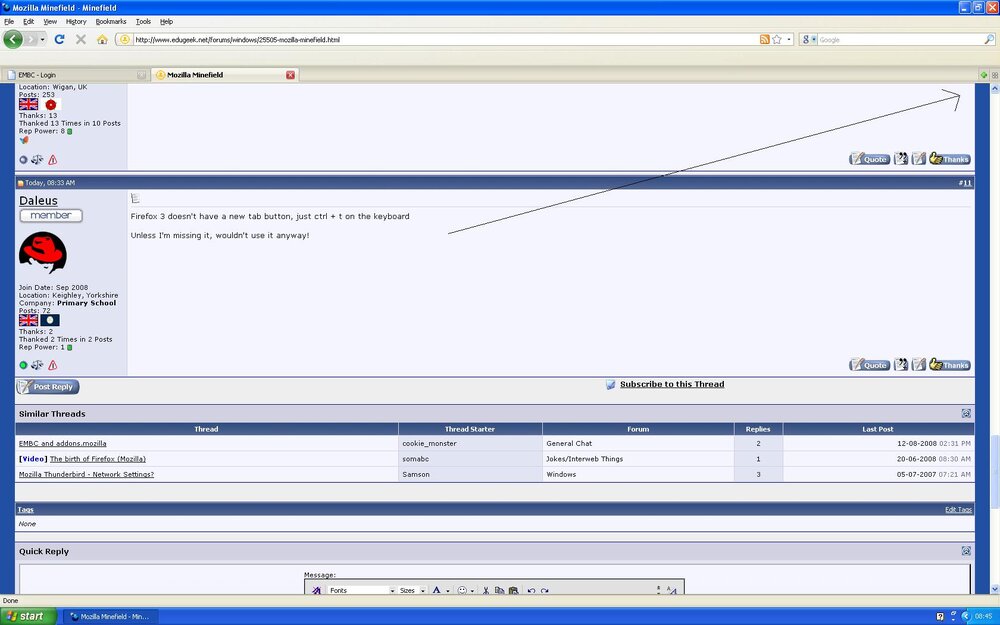The image size is (1000, 625).
Task: Open the address bar history dropdown arrow
Action: [789, 40]
